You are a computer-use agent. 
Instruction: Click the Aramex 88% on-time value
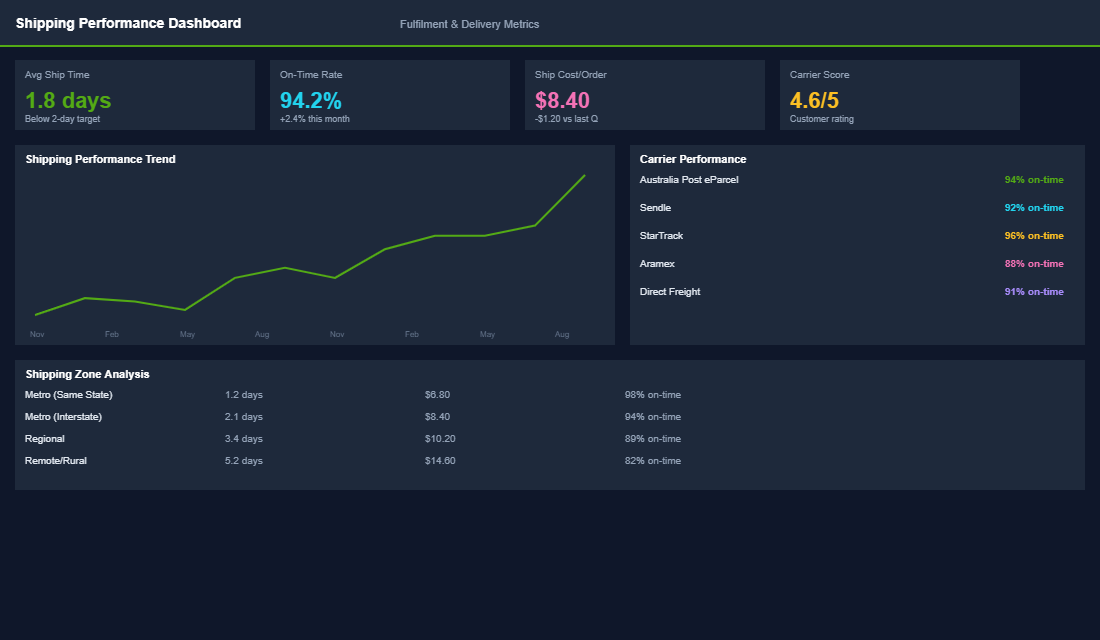(x=1034, y=263)
